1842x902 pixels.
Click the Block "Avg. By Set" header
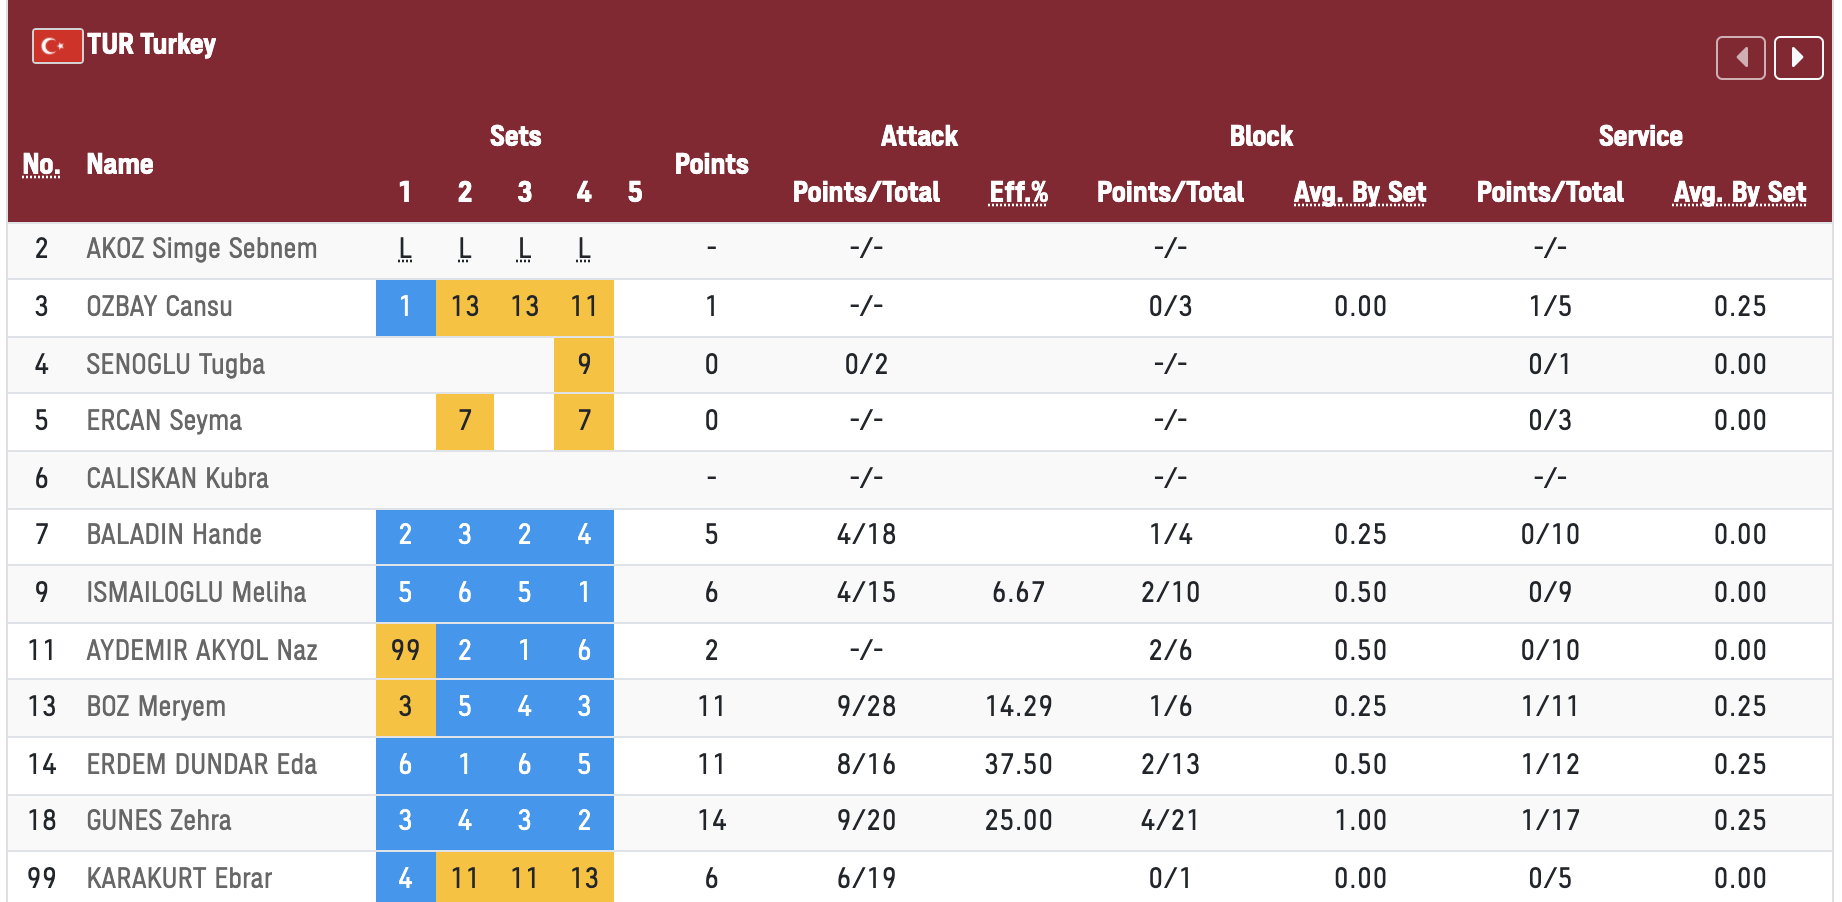[1359, 192]
